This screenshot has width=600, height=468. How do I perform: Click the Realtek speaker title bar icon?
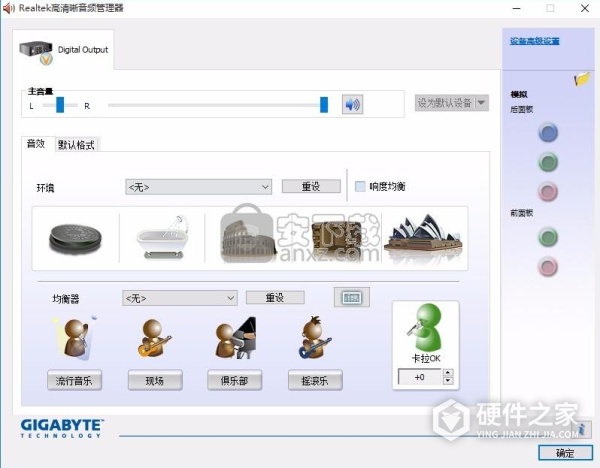pos(8,8)
